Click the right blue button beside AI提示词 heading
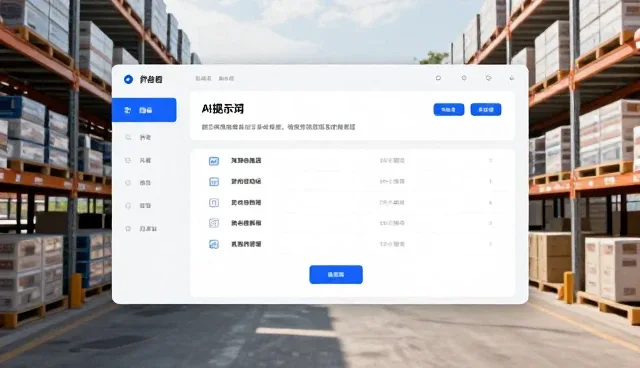640x368 pixels. [486, 109]
